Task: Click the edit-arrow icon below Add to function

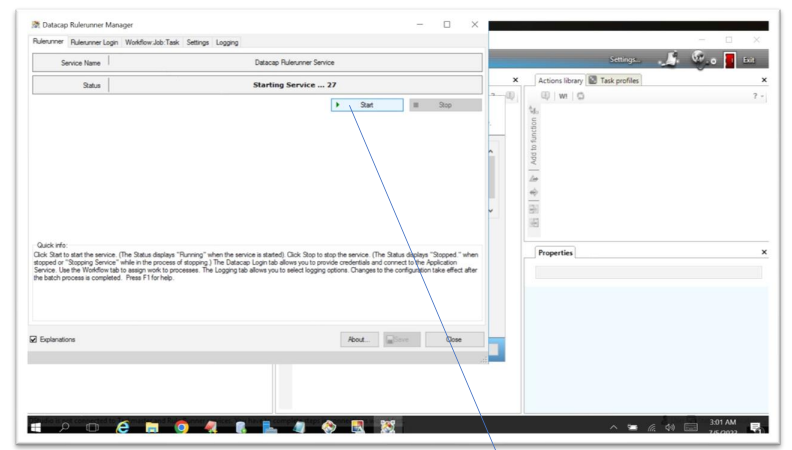Action: point(533,179)
